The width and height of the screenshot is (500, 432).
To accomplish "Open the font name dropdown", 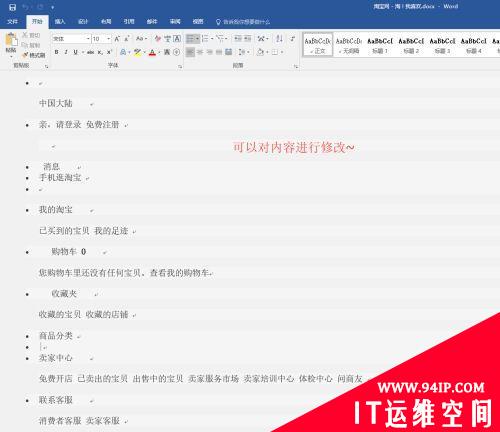I will click(88, 39).
